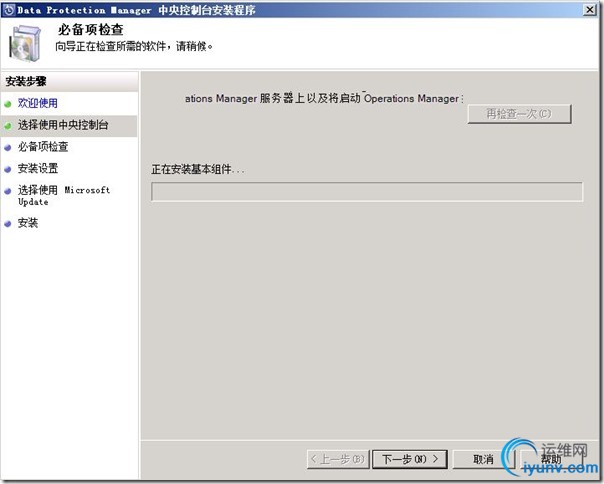604x484 pixels.
Task: Click the 帮助 help button
Action: pos(551,459)
